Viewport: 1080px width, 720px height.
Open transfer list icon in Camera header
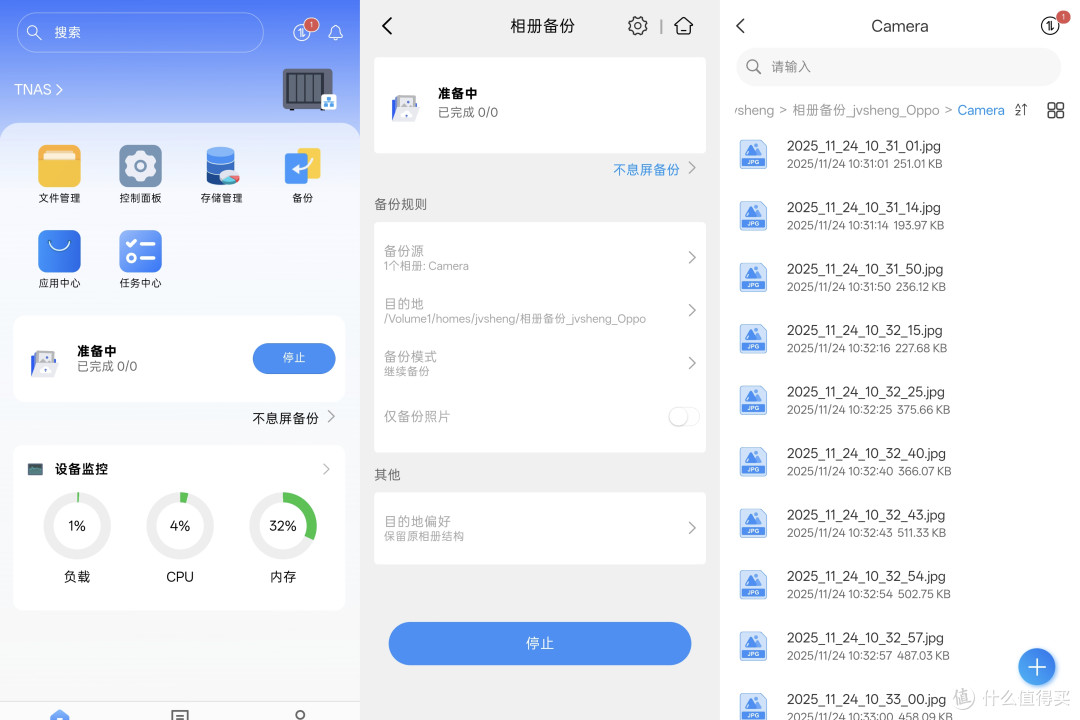(1050, 25)
